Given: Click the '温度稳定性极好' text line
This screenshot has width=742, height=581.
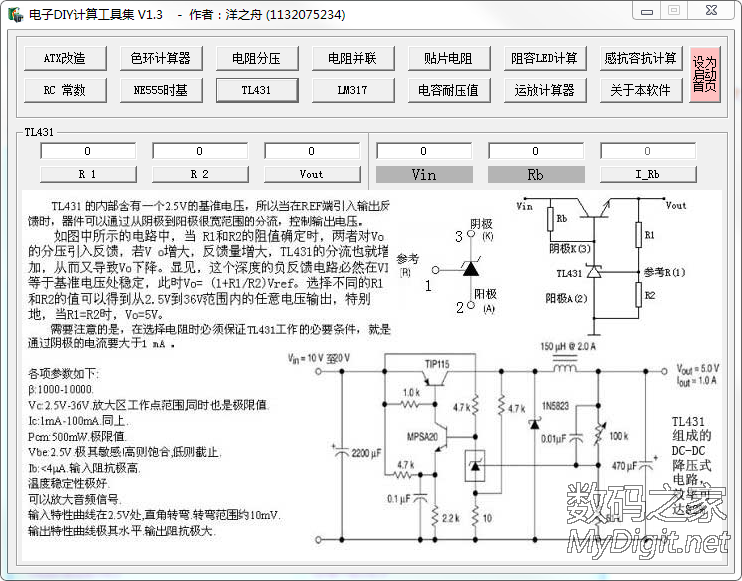Looking at the screenshot, I should point(69,484).
